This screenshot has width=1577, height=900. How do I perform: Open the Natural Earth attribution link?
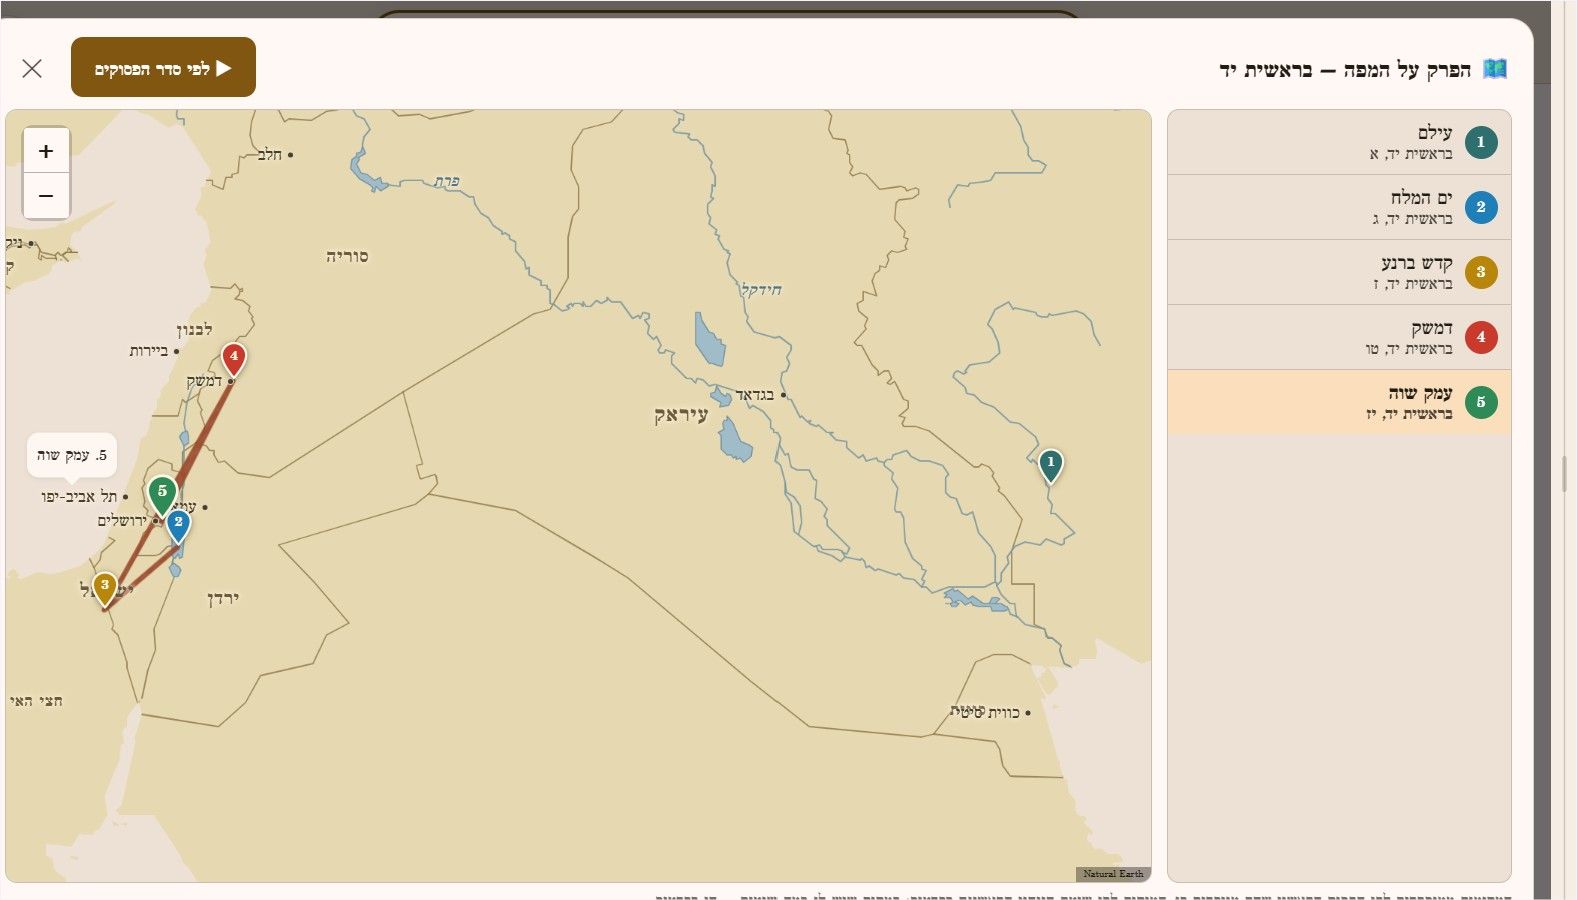[x=1113, y=874]
